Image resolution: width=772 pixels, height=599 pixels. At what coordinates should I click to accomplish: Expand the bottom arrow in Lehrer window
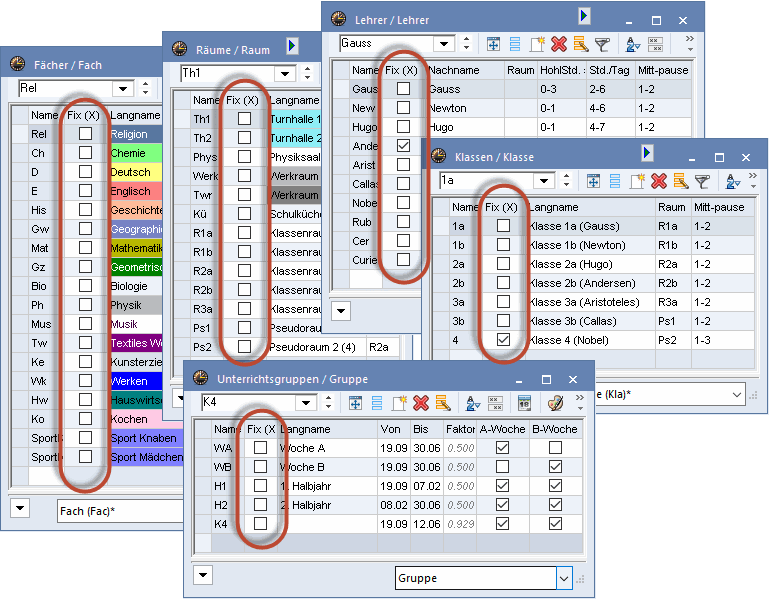[x=341, y=311]
